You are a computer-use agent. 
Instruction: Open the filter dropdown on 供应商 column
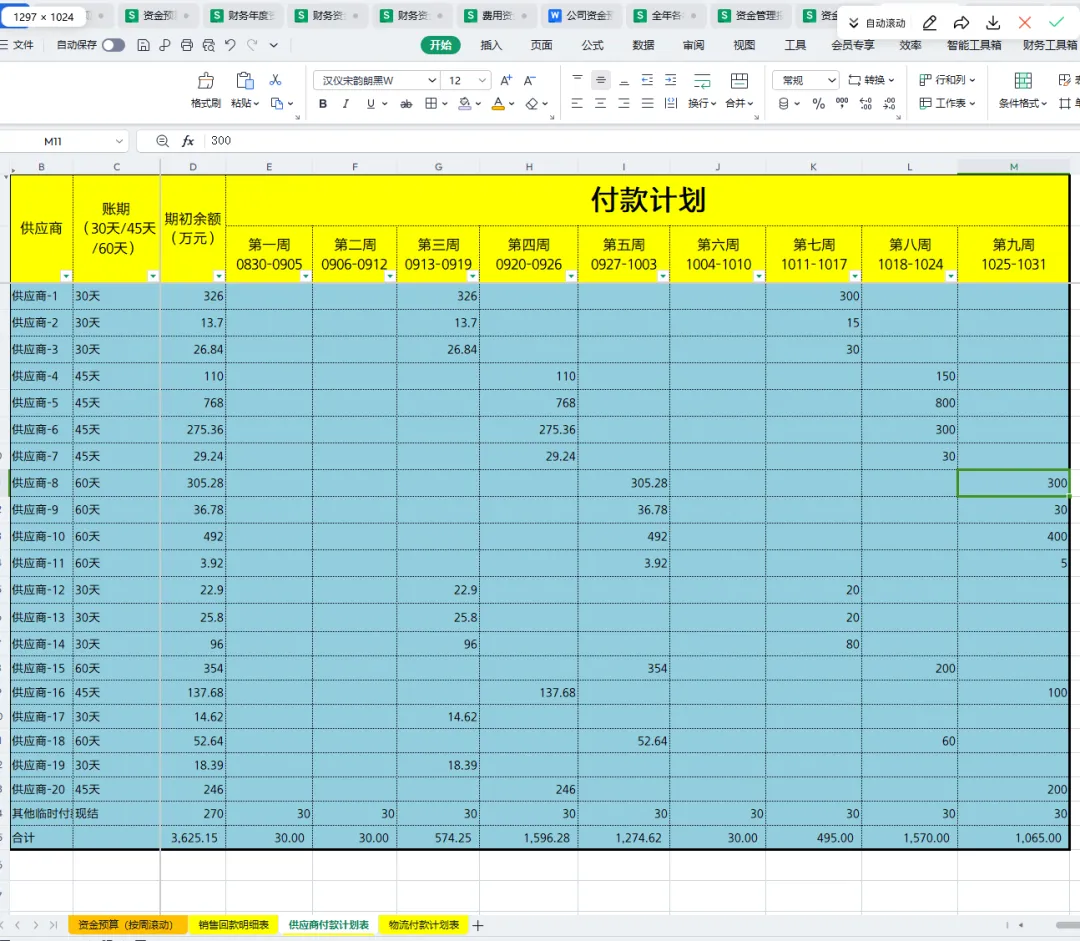tap(65, 276)
